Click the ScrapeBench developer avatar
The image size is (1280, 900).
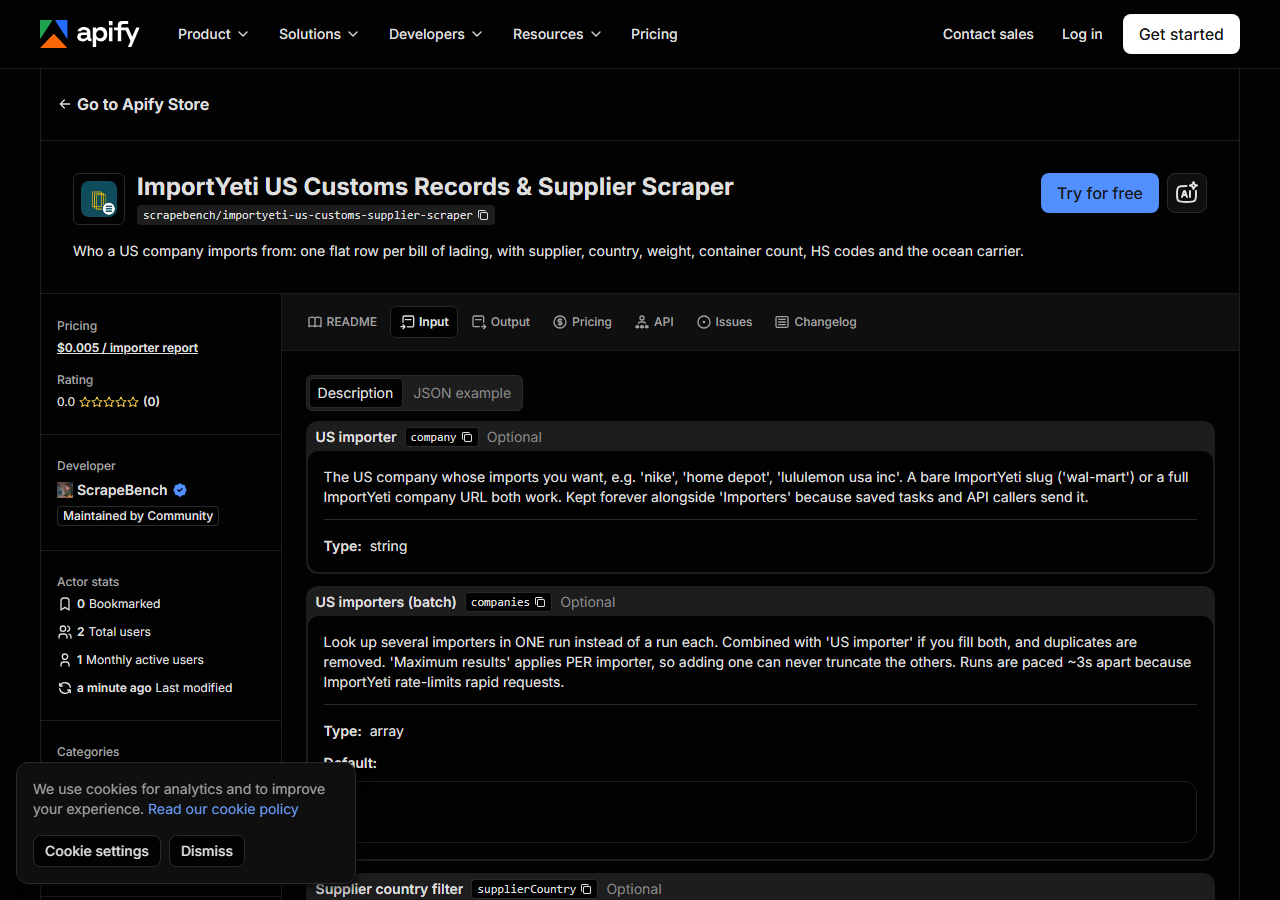tap(65, 490)
